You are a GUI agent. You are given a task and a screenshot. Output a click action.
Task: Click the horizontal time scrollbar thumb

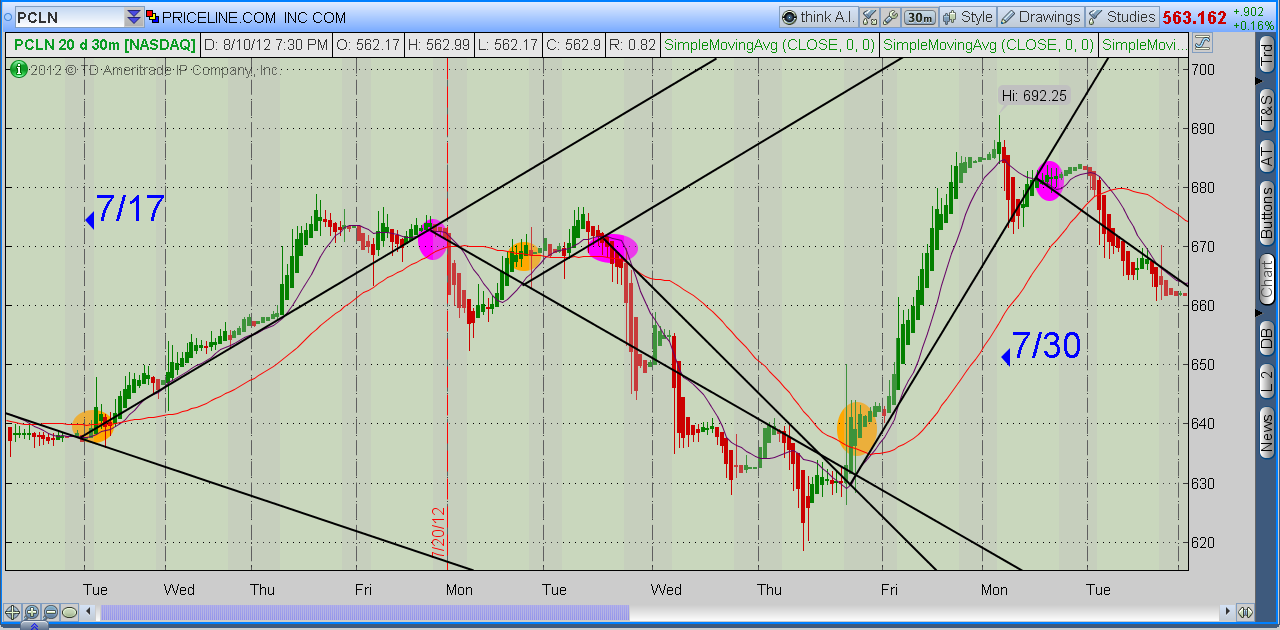365,612
